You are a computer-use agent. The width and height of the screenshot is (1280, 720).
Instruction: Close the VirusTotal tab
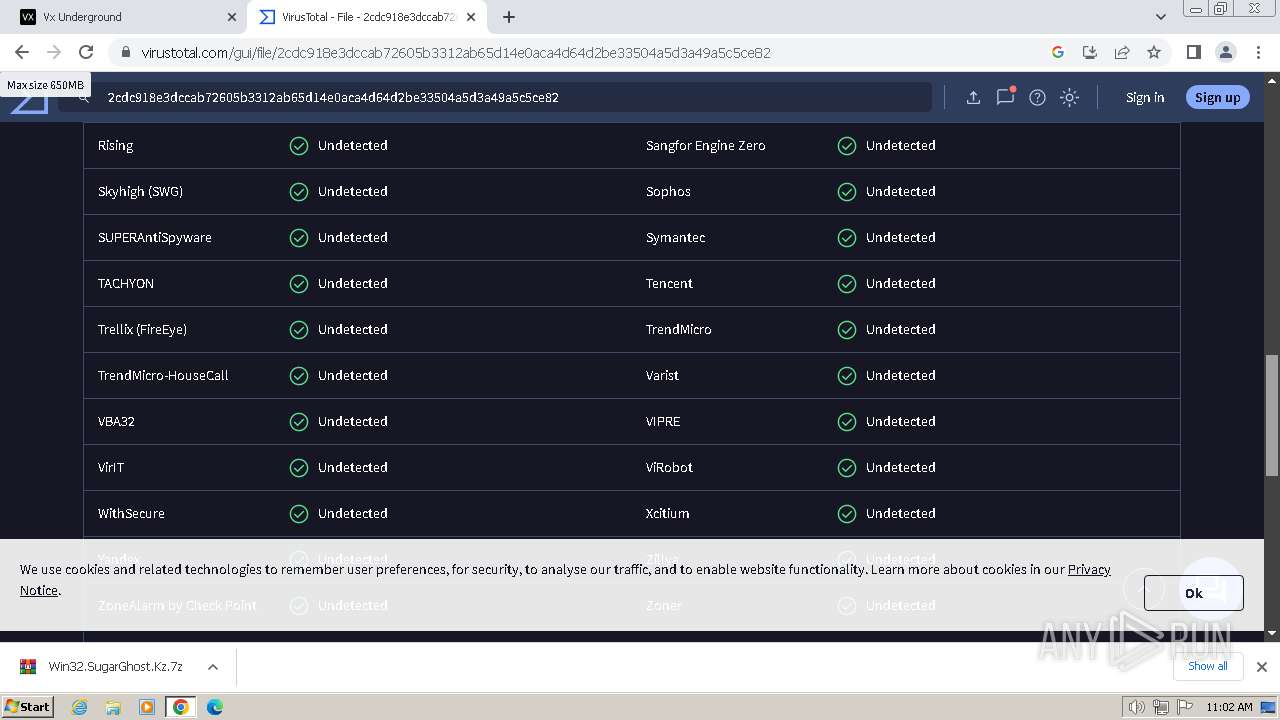click(x=471, y=17)
